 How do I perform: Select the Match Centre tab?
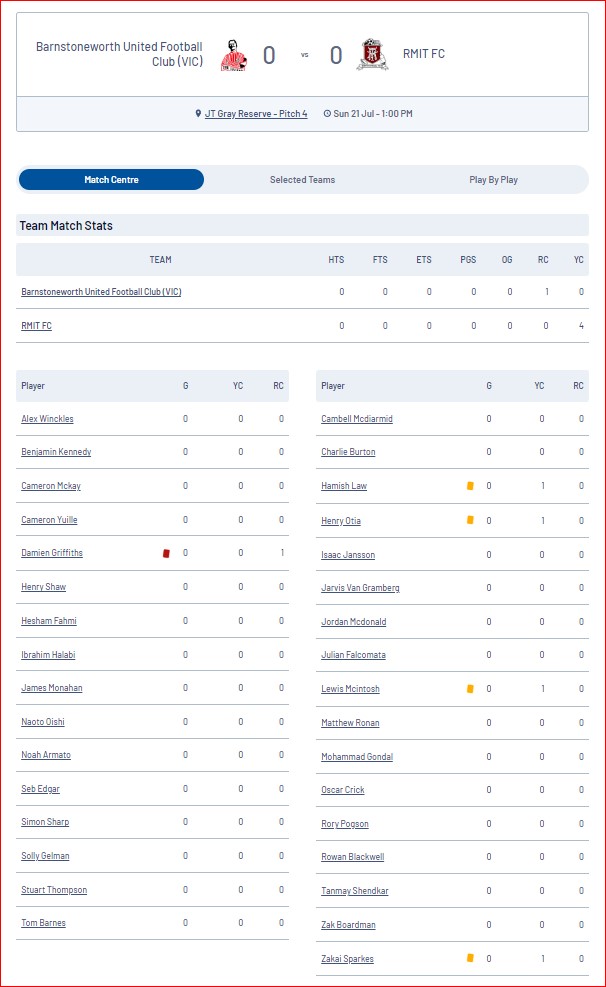click(x=111, y=179)
